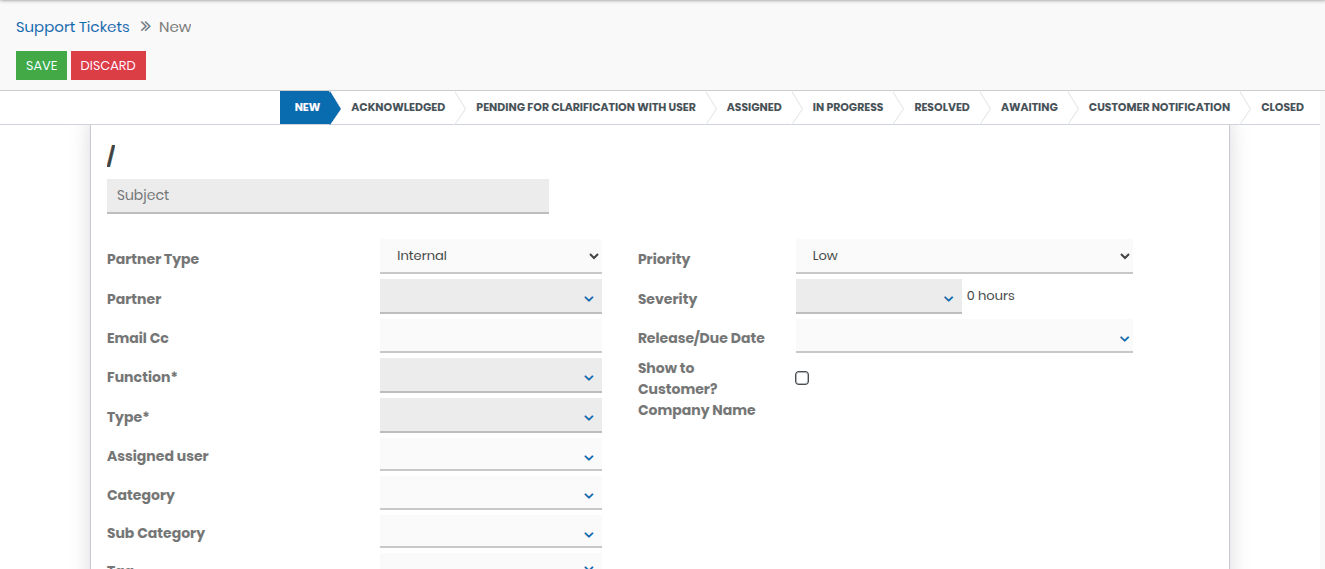This screenshot has height=569, width=1325.
Task: Expand the Priority dropdown
Action: pyautogui.click(x=964, y=256)
